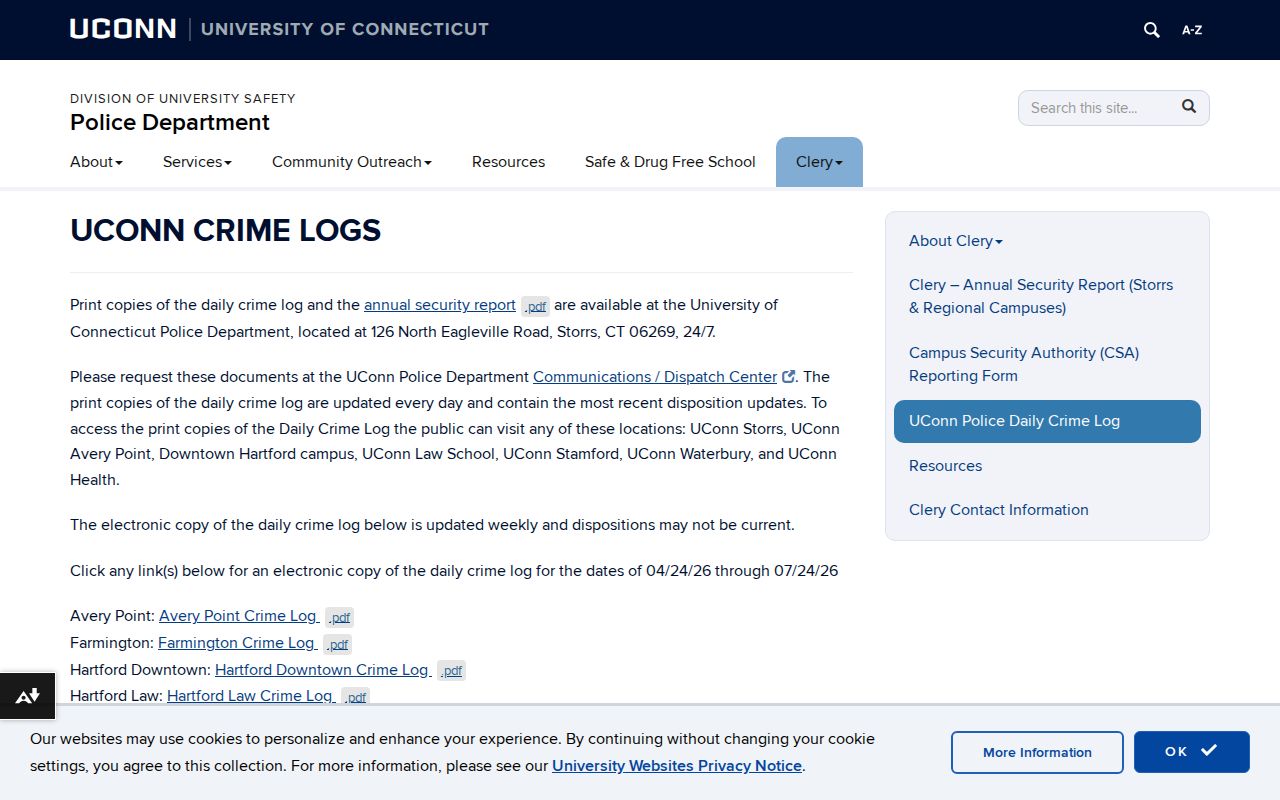Accept cookies with the OK button
The height and width of the screenshot is (800, 1280).
(1192, 752)
